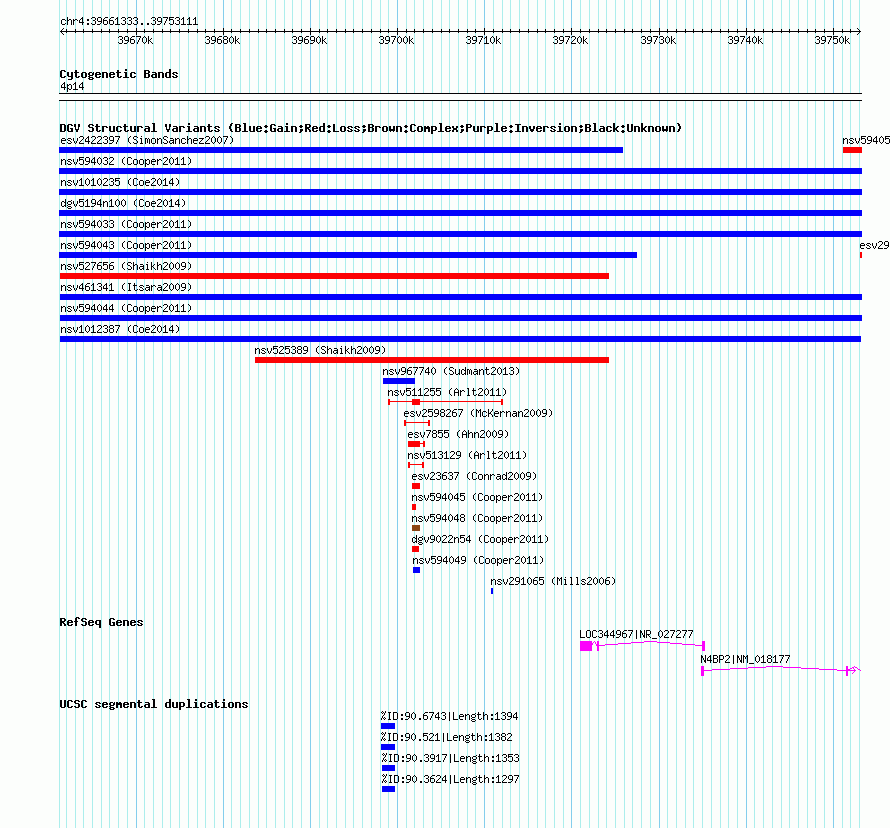The image size is (890, 828).
Task: Open dgv9022n54 (Cooper2011) label
Action: 480,539
